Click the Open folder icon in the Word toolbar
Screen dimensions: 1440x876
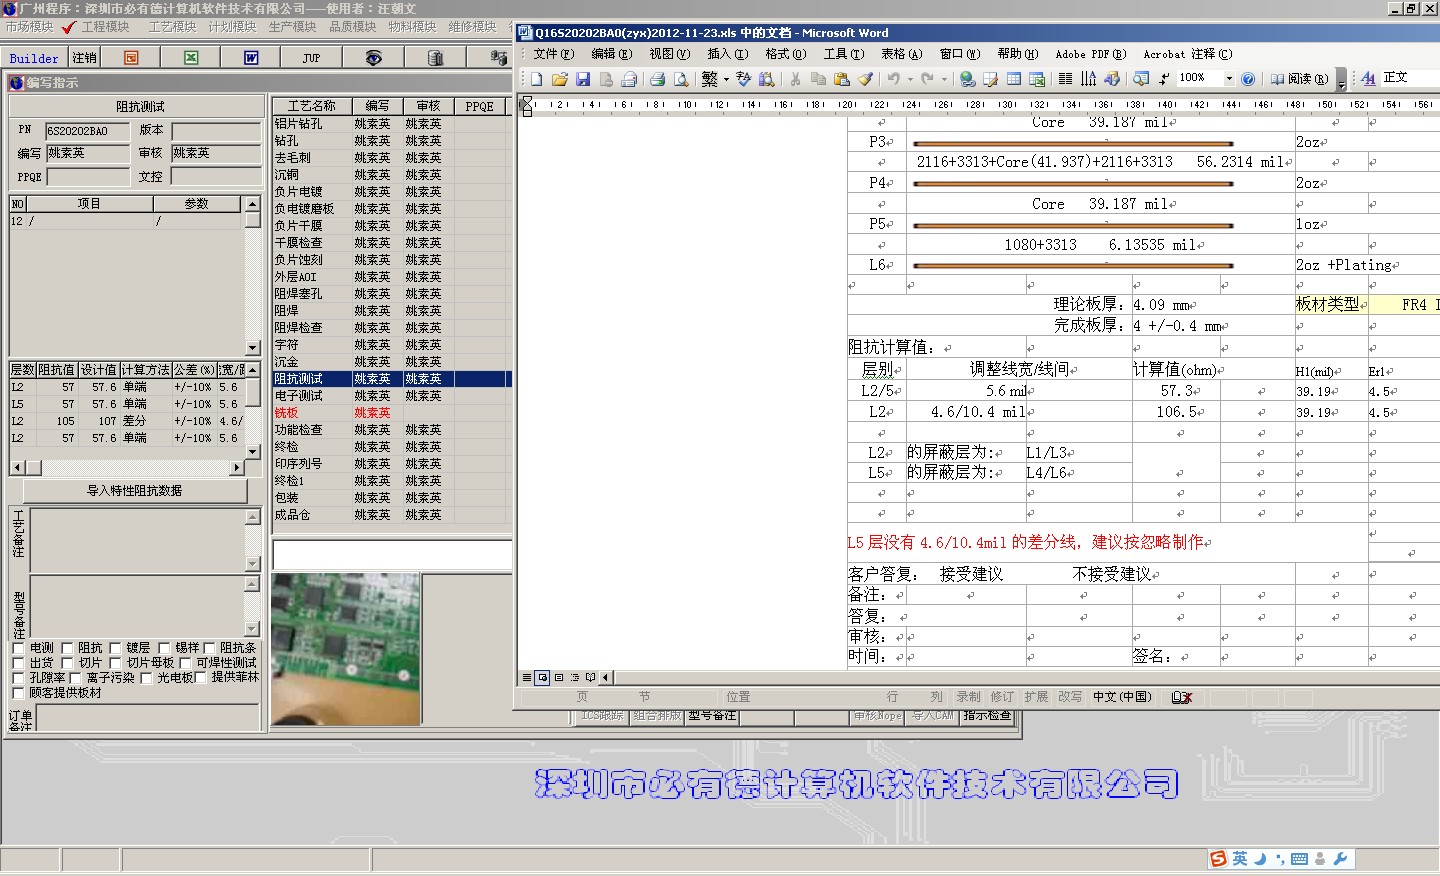click(559, 79)
